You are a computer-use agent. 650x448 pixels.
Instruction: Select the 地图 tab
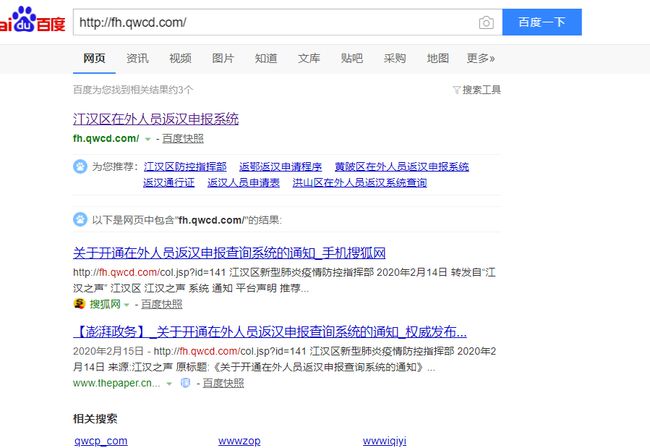click(x=438, y=58)
